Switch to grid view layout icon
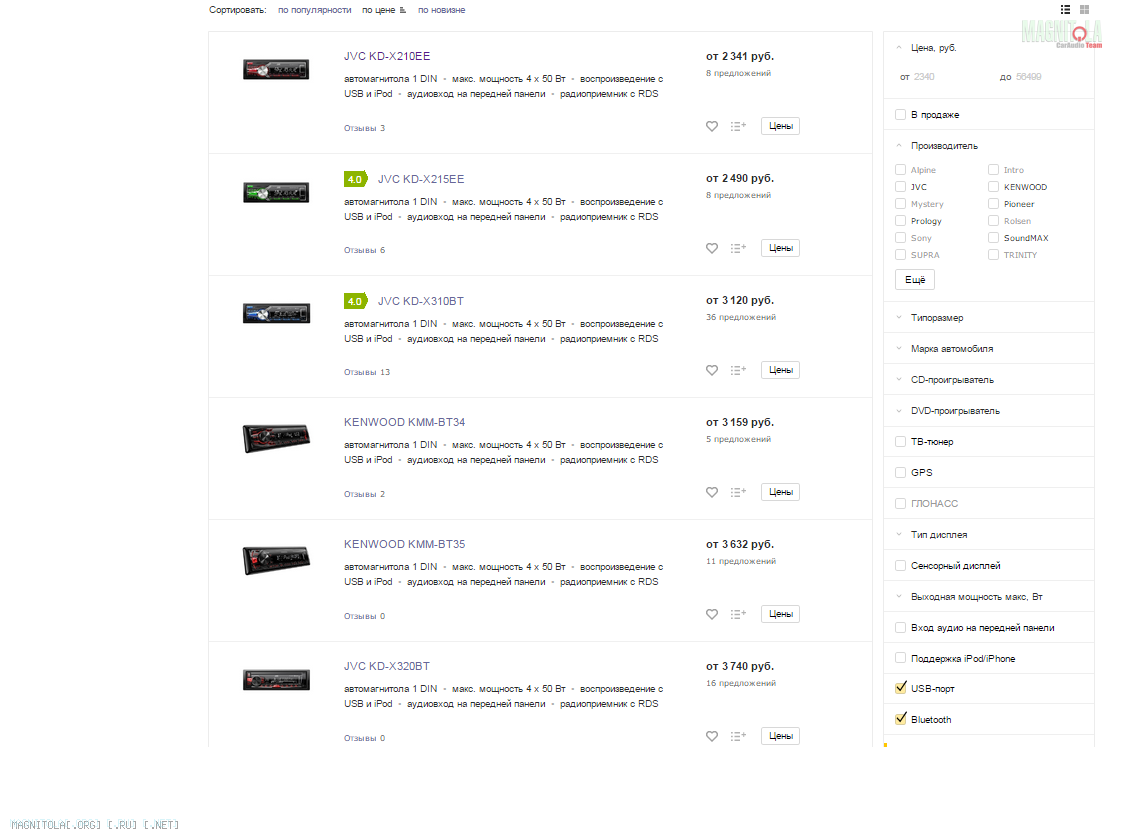 (x=1084, y=9)
